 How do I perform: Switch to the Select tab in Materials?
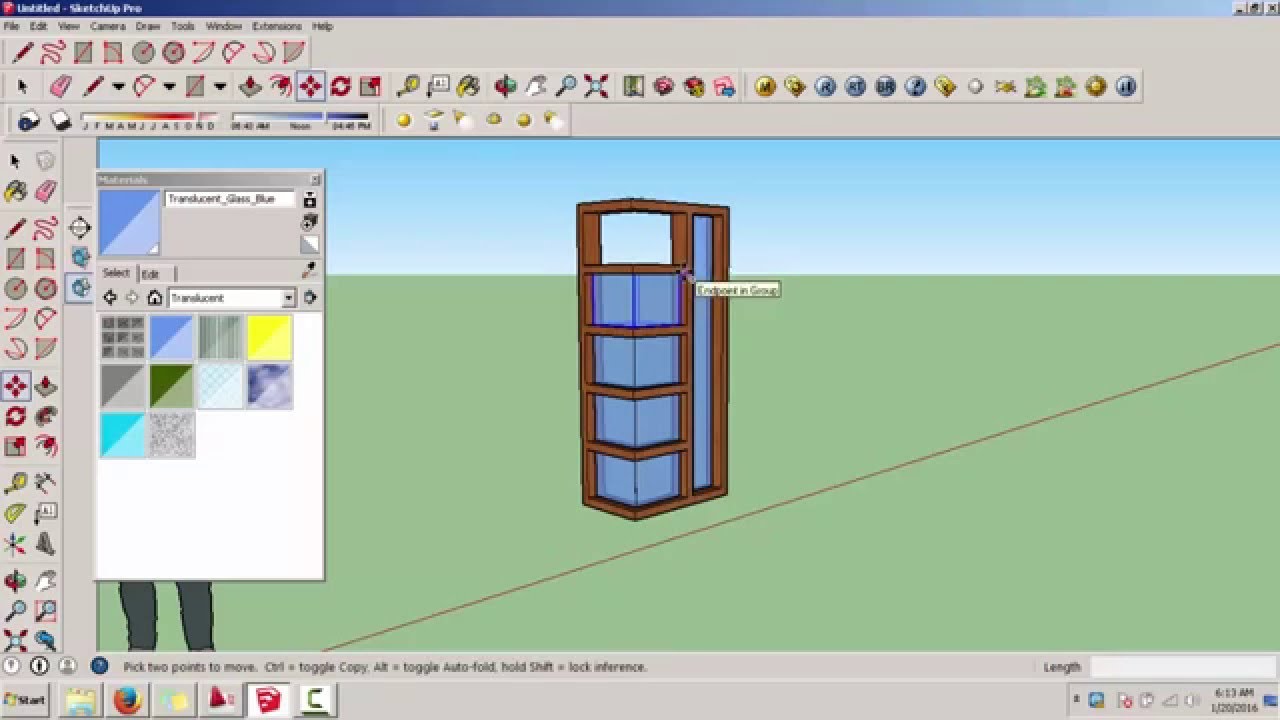pyautogui.click(x=116, y=273)
